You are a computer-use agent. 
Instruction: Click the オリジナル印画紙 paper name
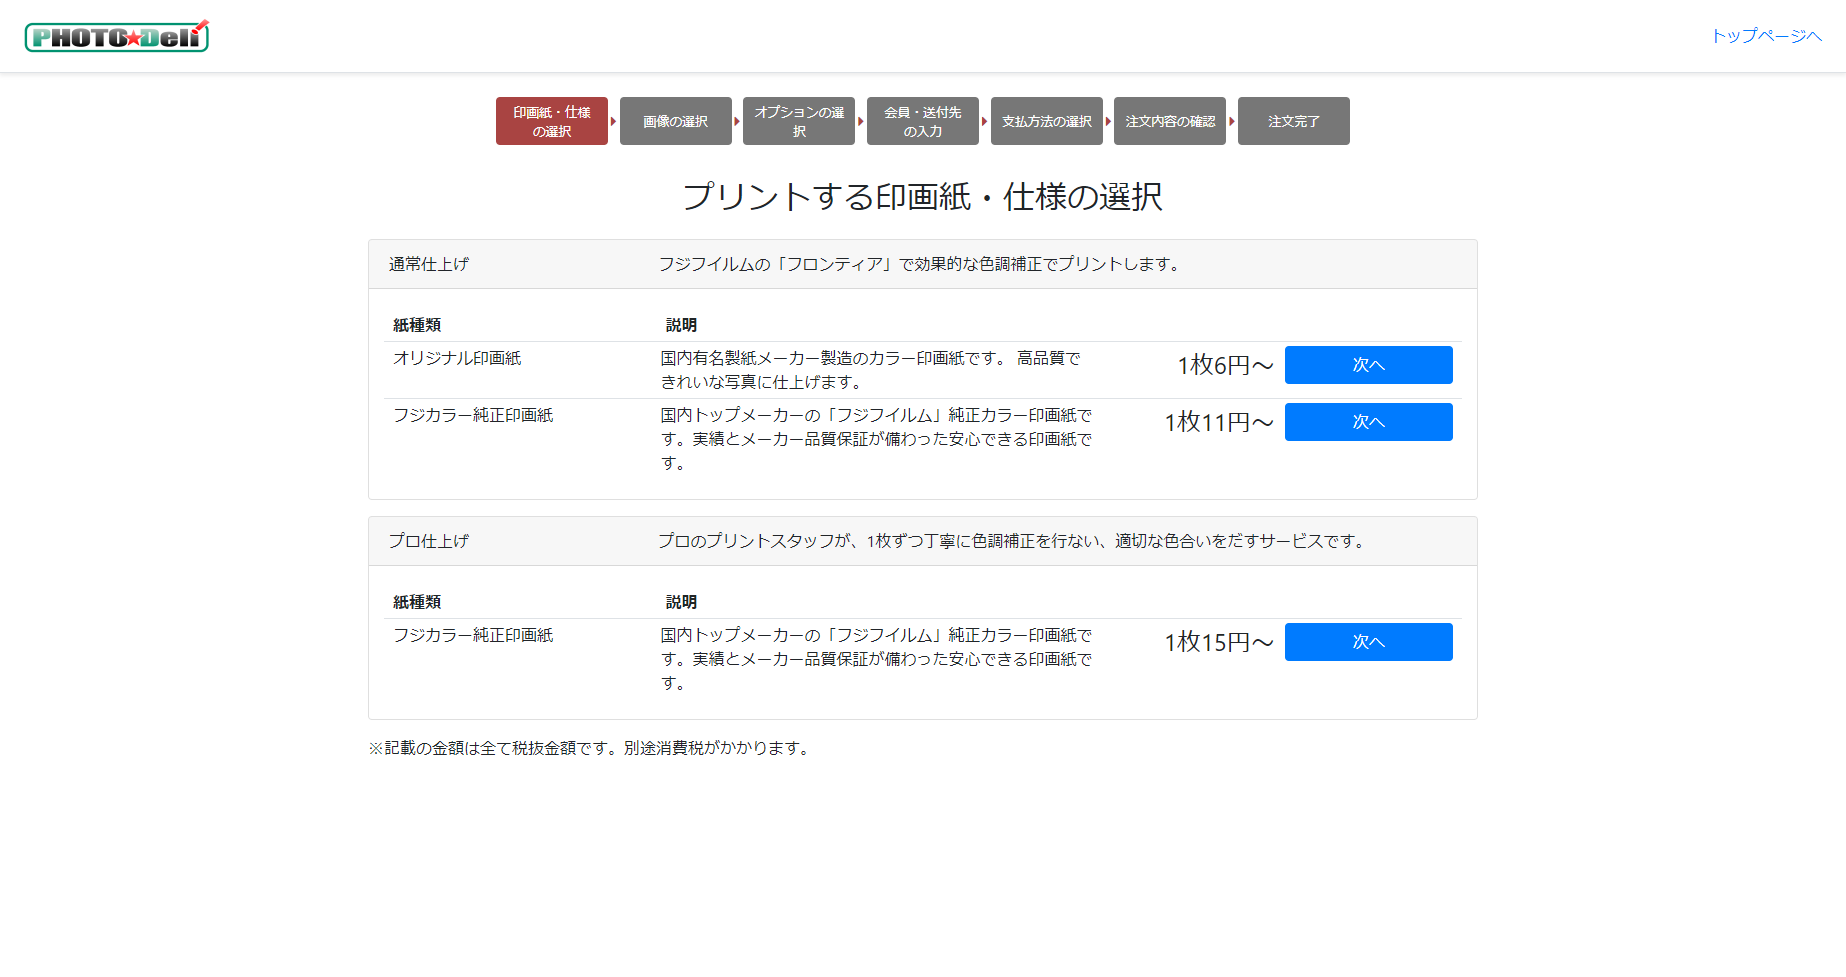coord(457,358)
